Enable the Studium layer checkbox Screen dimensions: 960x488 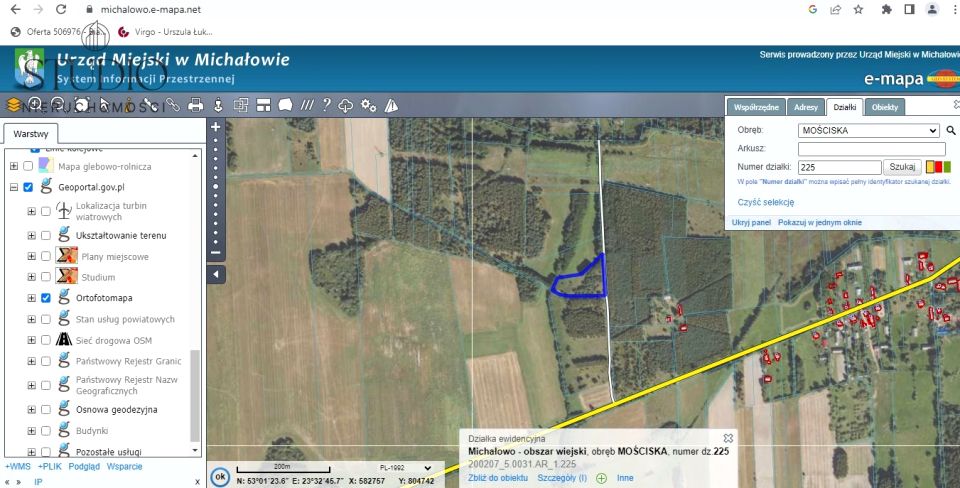[46, 277]
